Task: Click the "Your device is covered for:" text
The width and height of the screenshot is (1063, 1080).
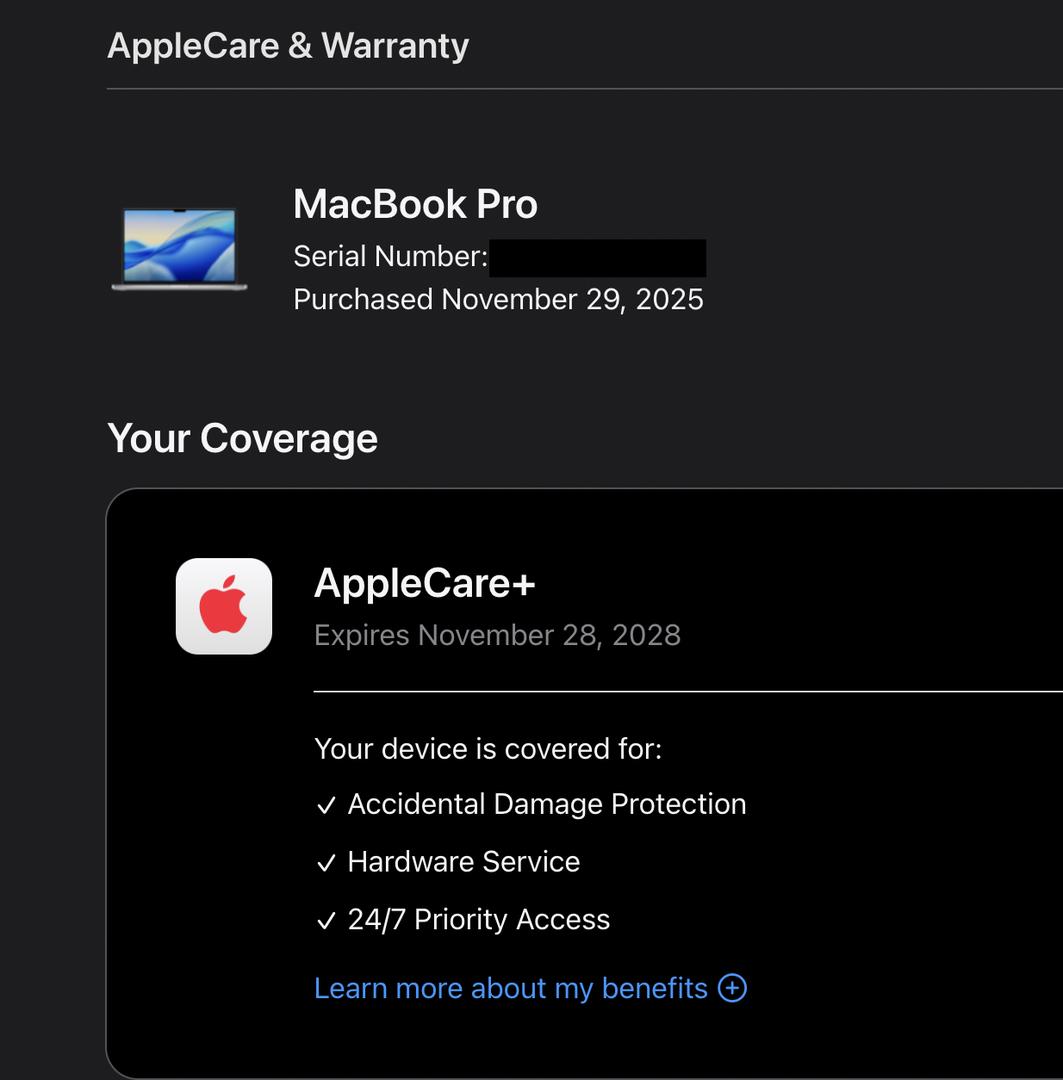Action: click(x=488, y=749)
